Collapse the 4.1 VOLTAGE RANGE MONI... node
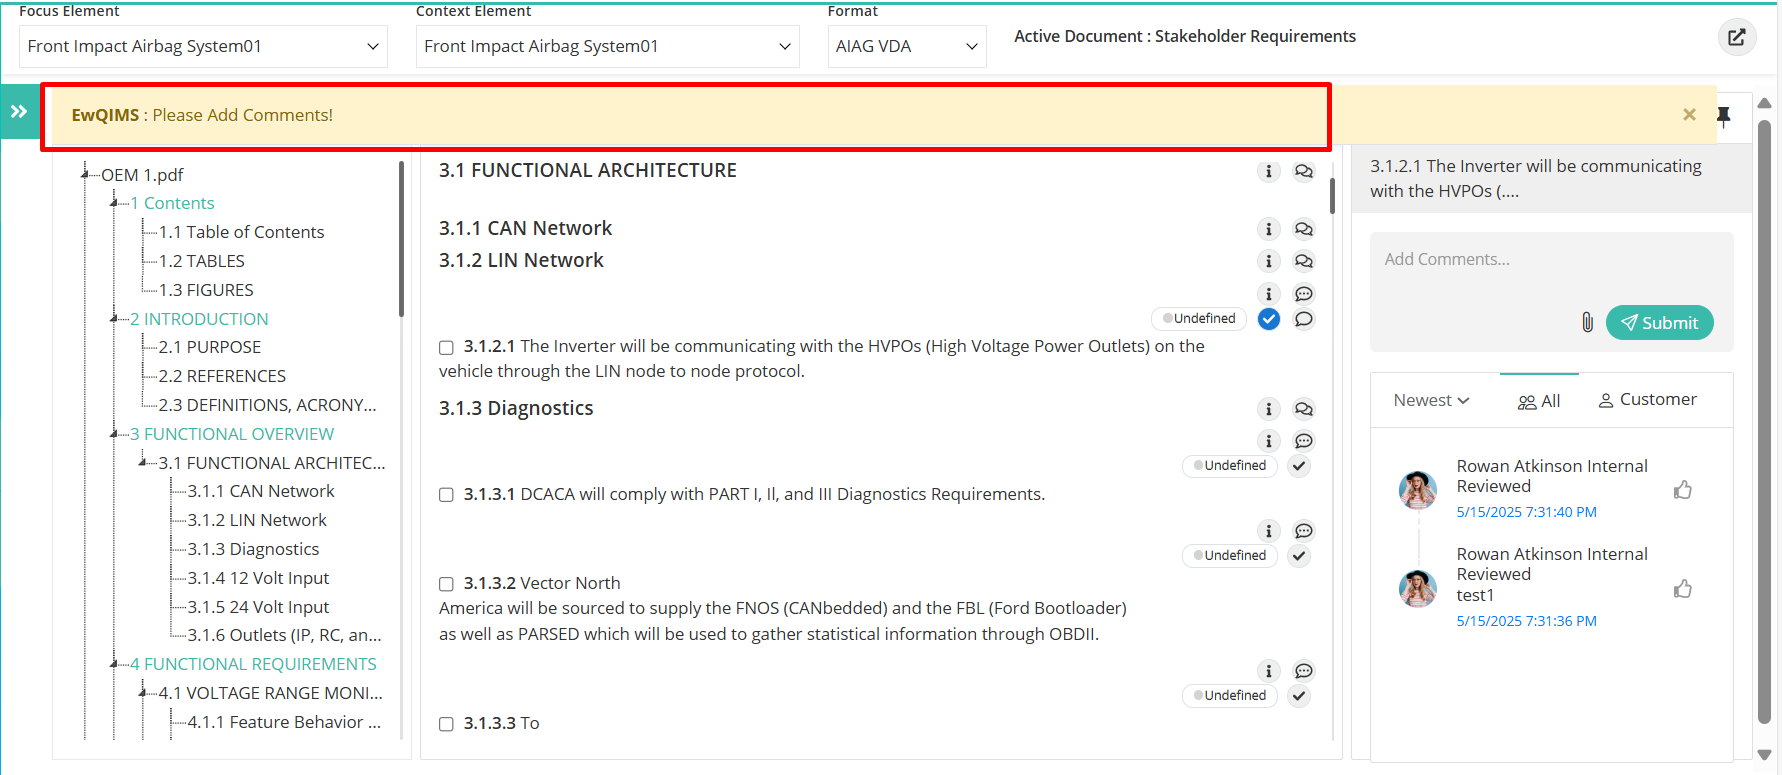This screenshot has width=1782, height=775. coord(143,693)
